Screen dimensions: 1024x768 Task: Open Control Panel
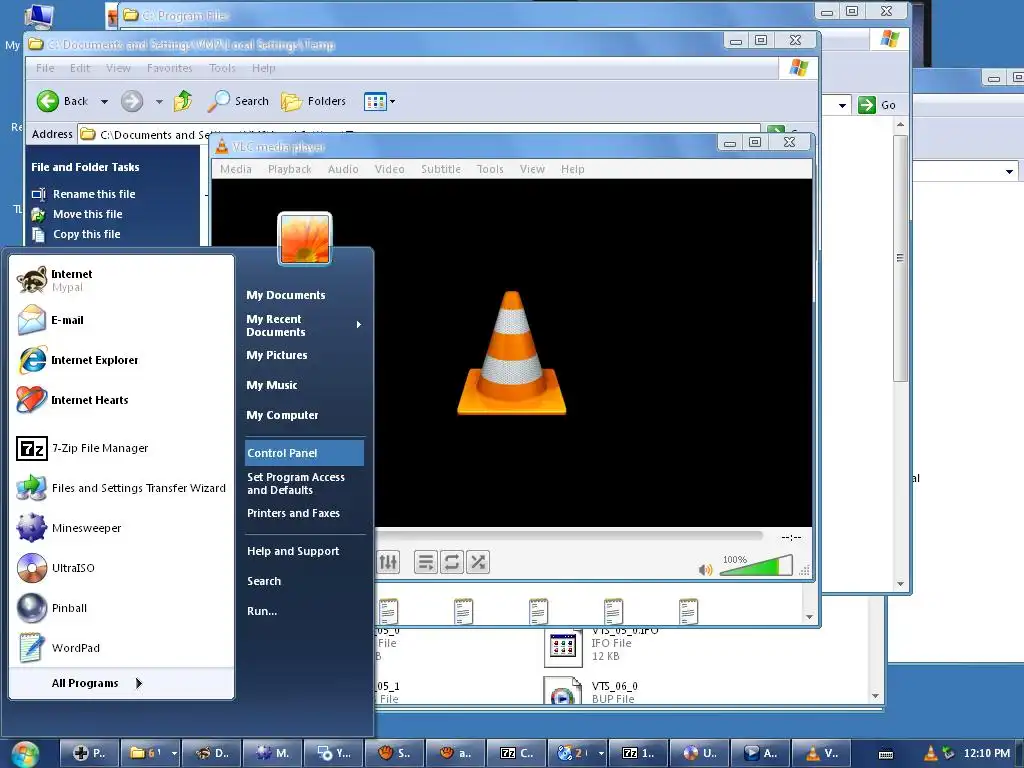(304, 453)
